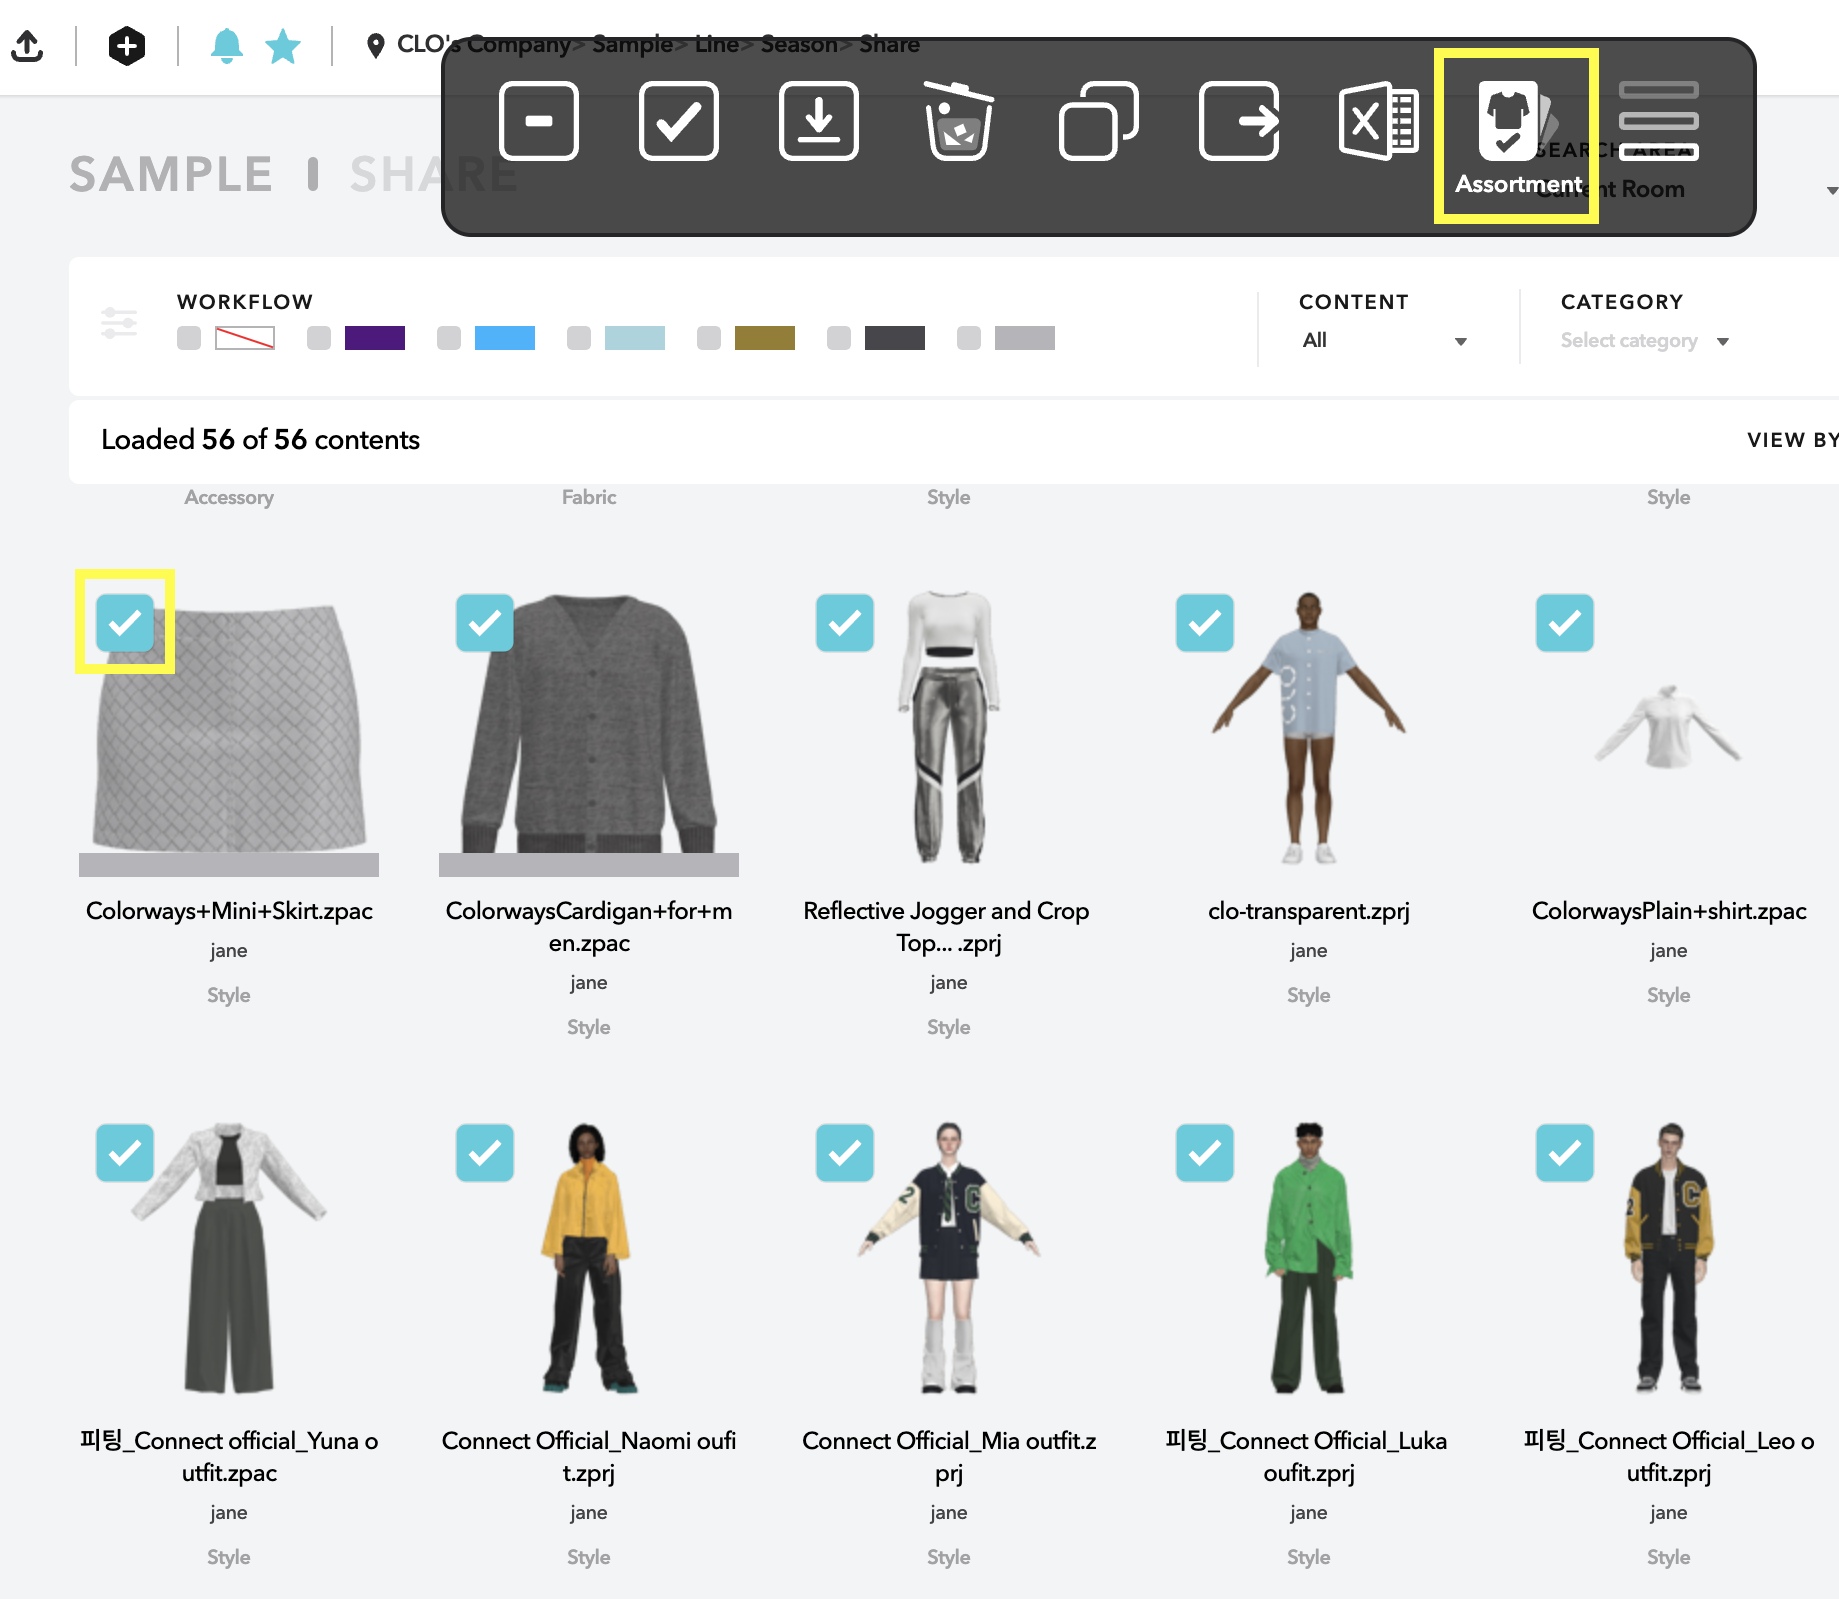This screenshot has width=1839, height=1599.
Task: Click the Assortment toolbar icon
Action: (x=1516, y=135)
